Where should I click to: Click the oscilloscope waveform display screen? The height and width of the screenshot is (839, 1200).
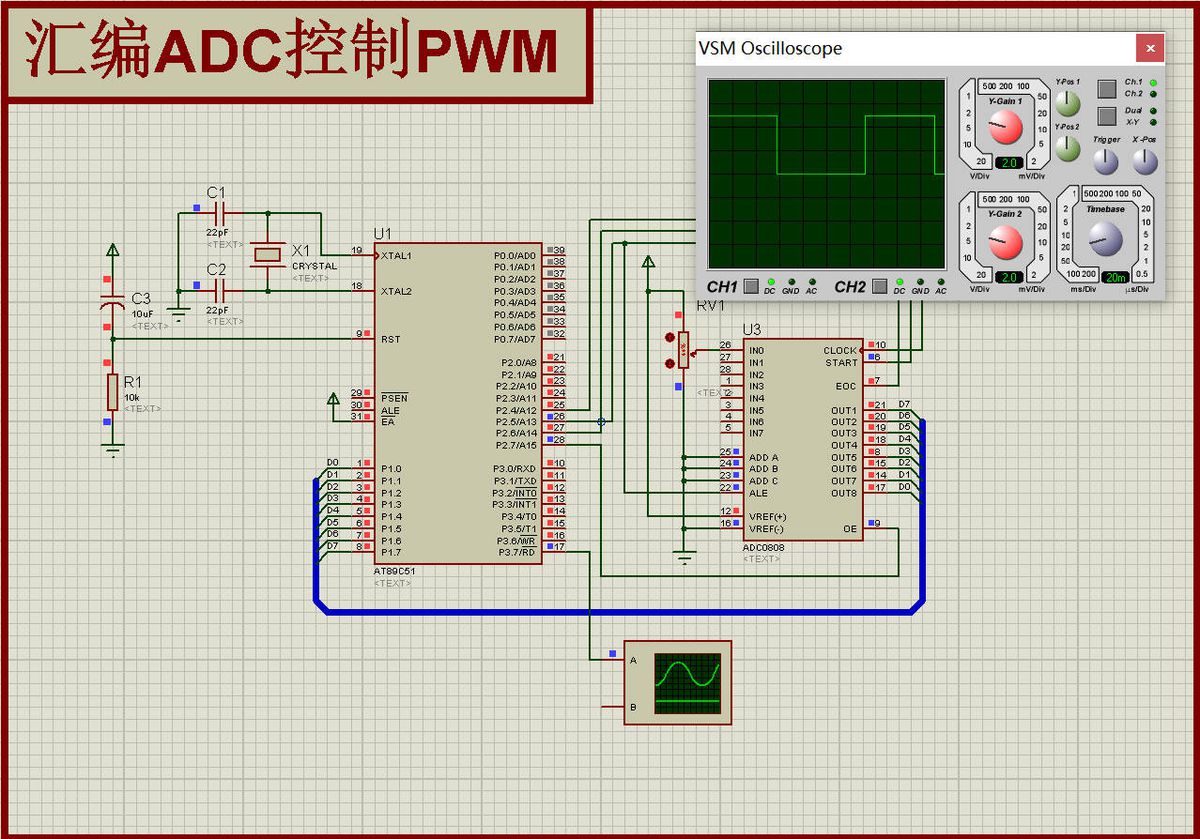[826, 174]
